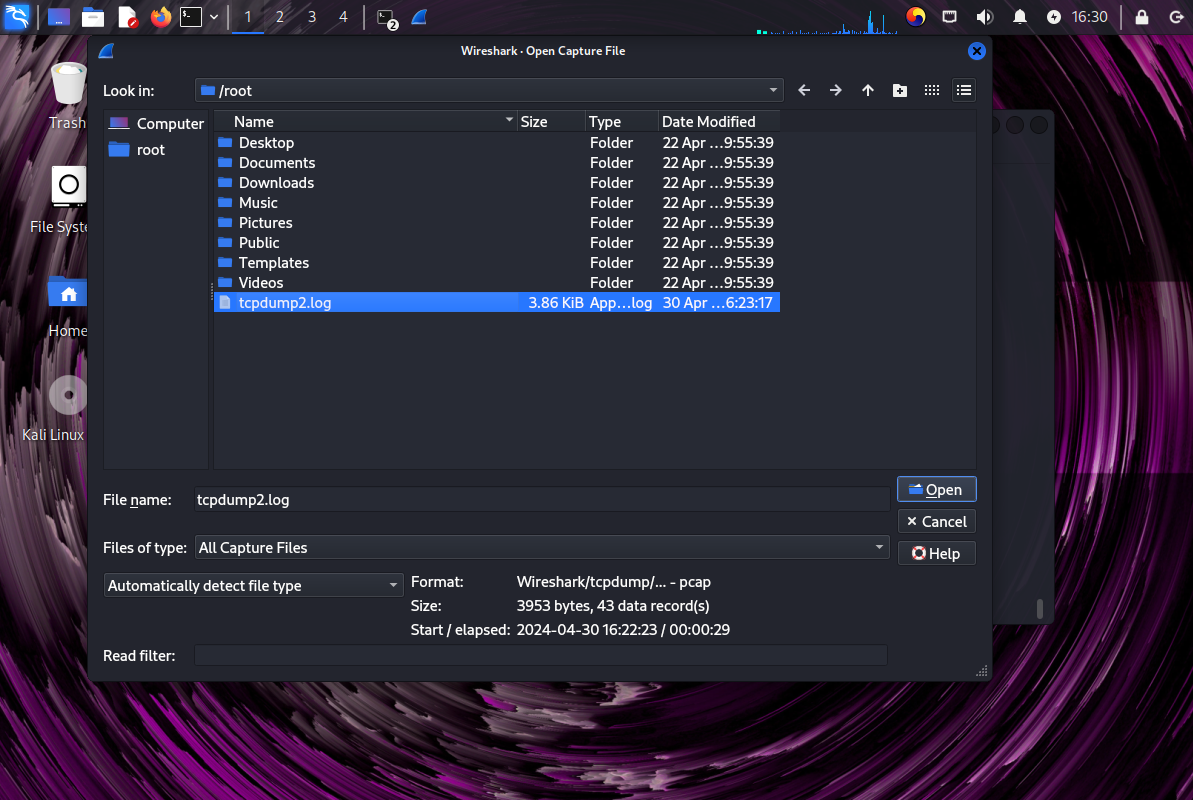Image resolution: width=1193 pixels, height=800 pixels.
Task: Select the Pictures folder
Action: point(497,222)
